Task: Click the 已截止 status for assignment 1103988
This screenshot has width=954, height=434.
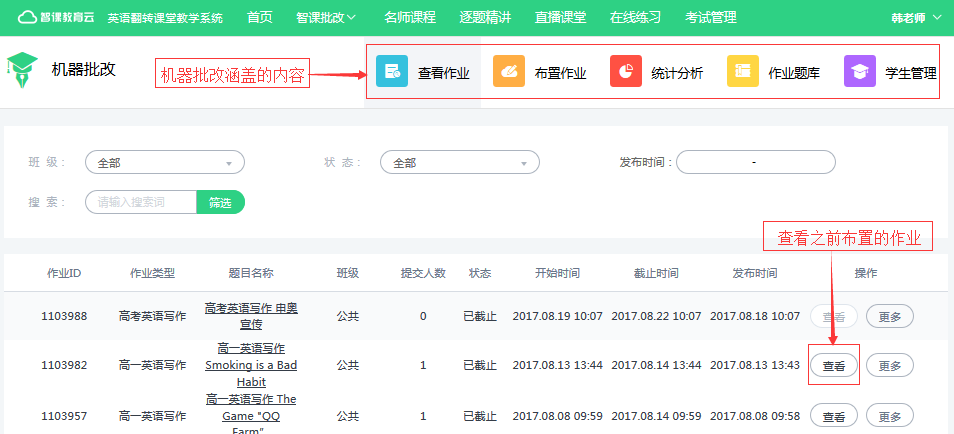Action: tap(480, 316)
